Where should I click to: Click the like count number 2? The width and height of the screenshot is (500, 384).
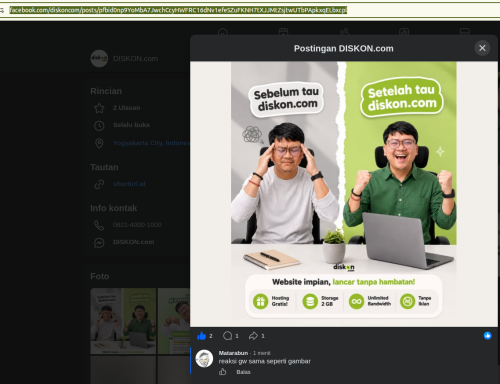click(x=211, y=336)
